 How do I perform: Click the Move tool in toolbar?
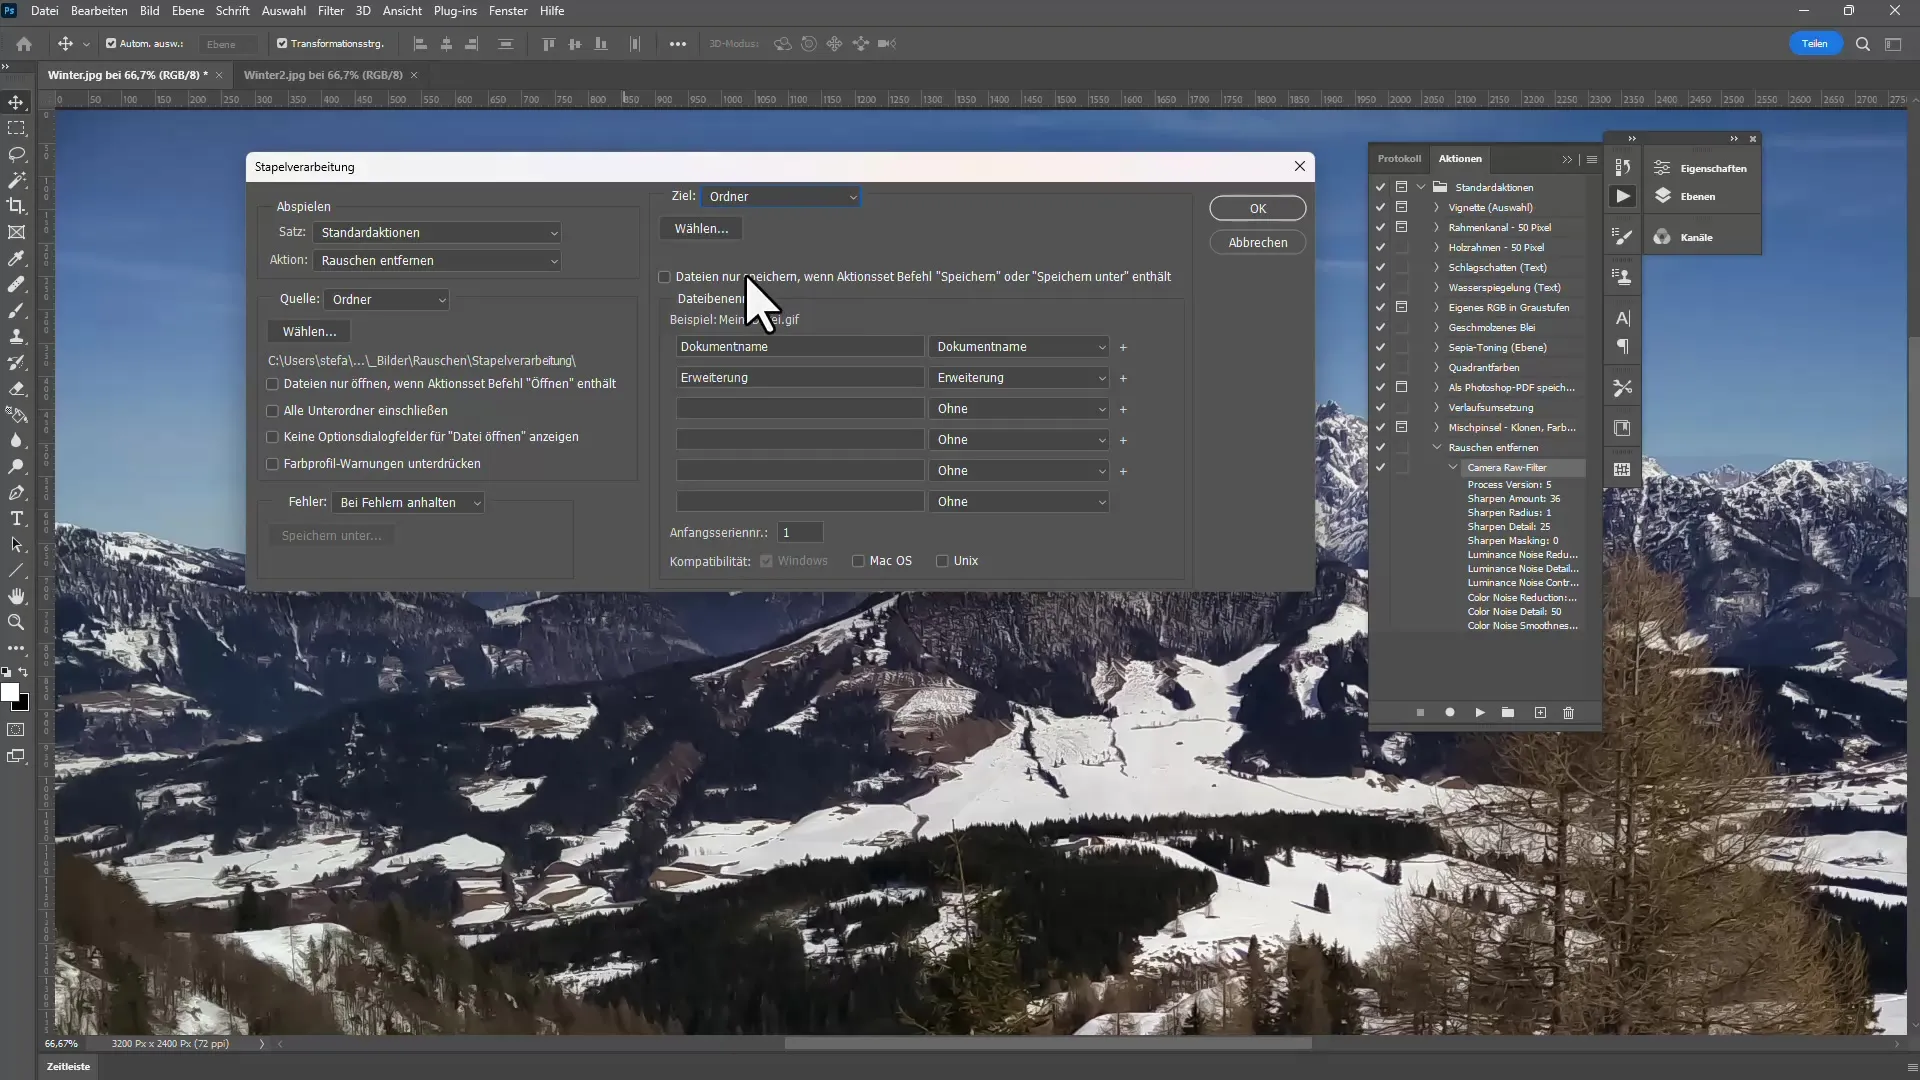pyautogui.click(x=17, y=102)
